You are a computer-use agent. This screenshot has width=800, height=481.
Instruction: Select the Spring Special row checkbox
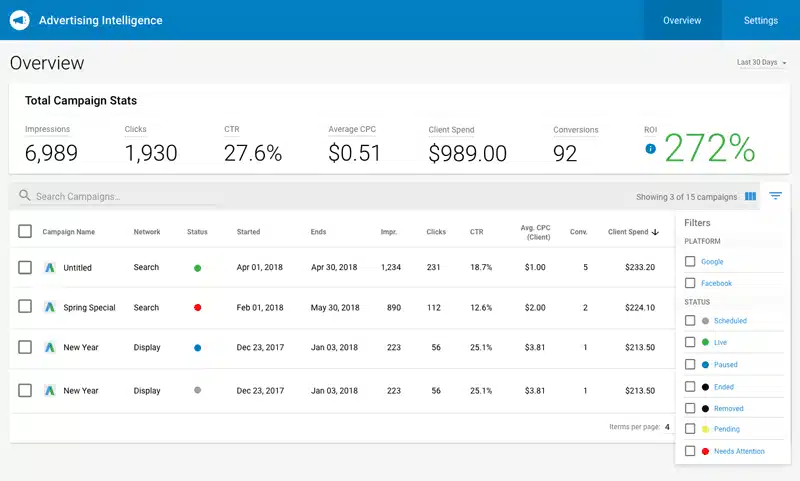pyautogui.click(x=25, y=308)
